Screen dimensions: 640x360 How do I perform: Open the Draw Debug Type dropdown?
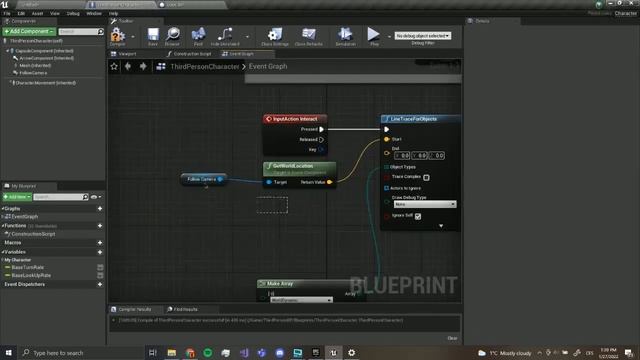(x=425, y=204)
